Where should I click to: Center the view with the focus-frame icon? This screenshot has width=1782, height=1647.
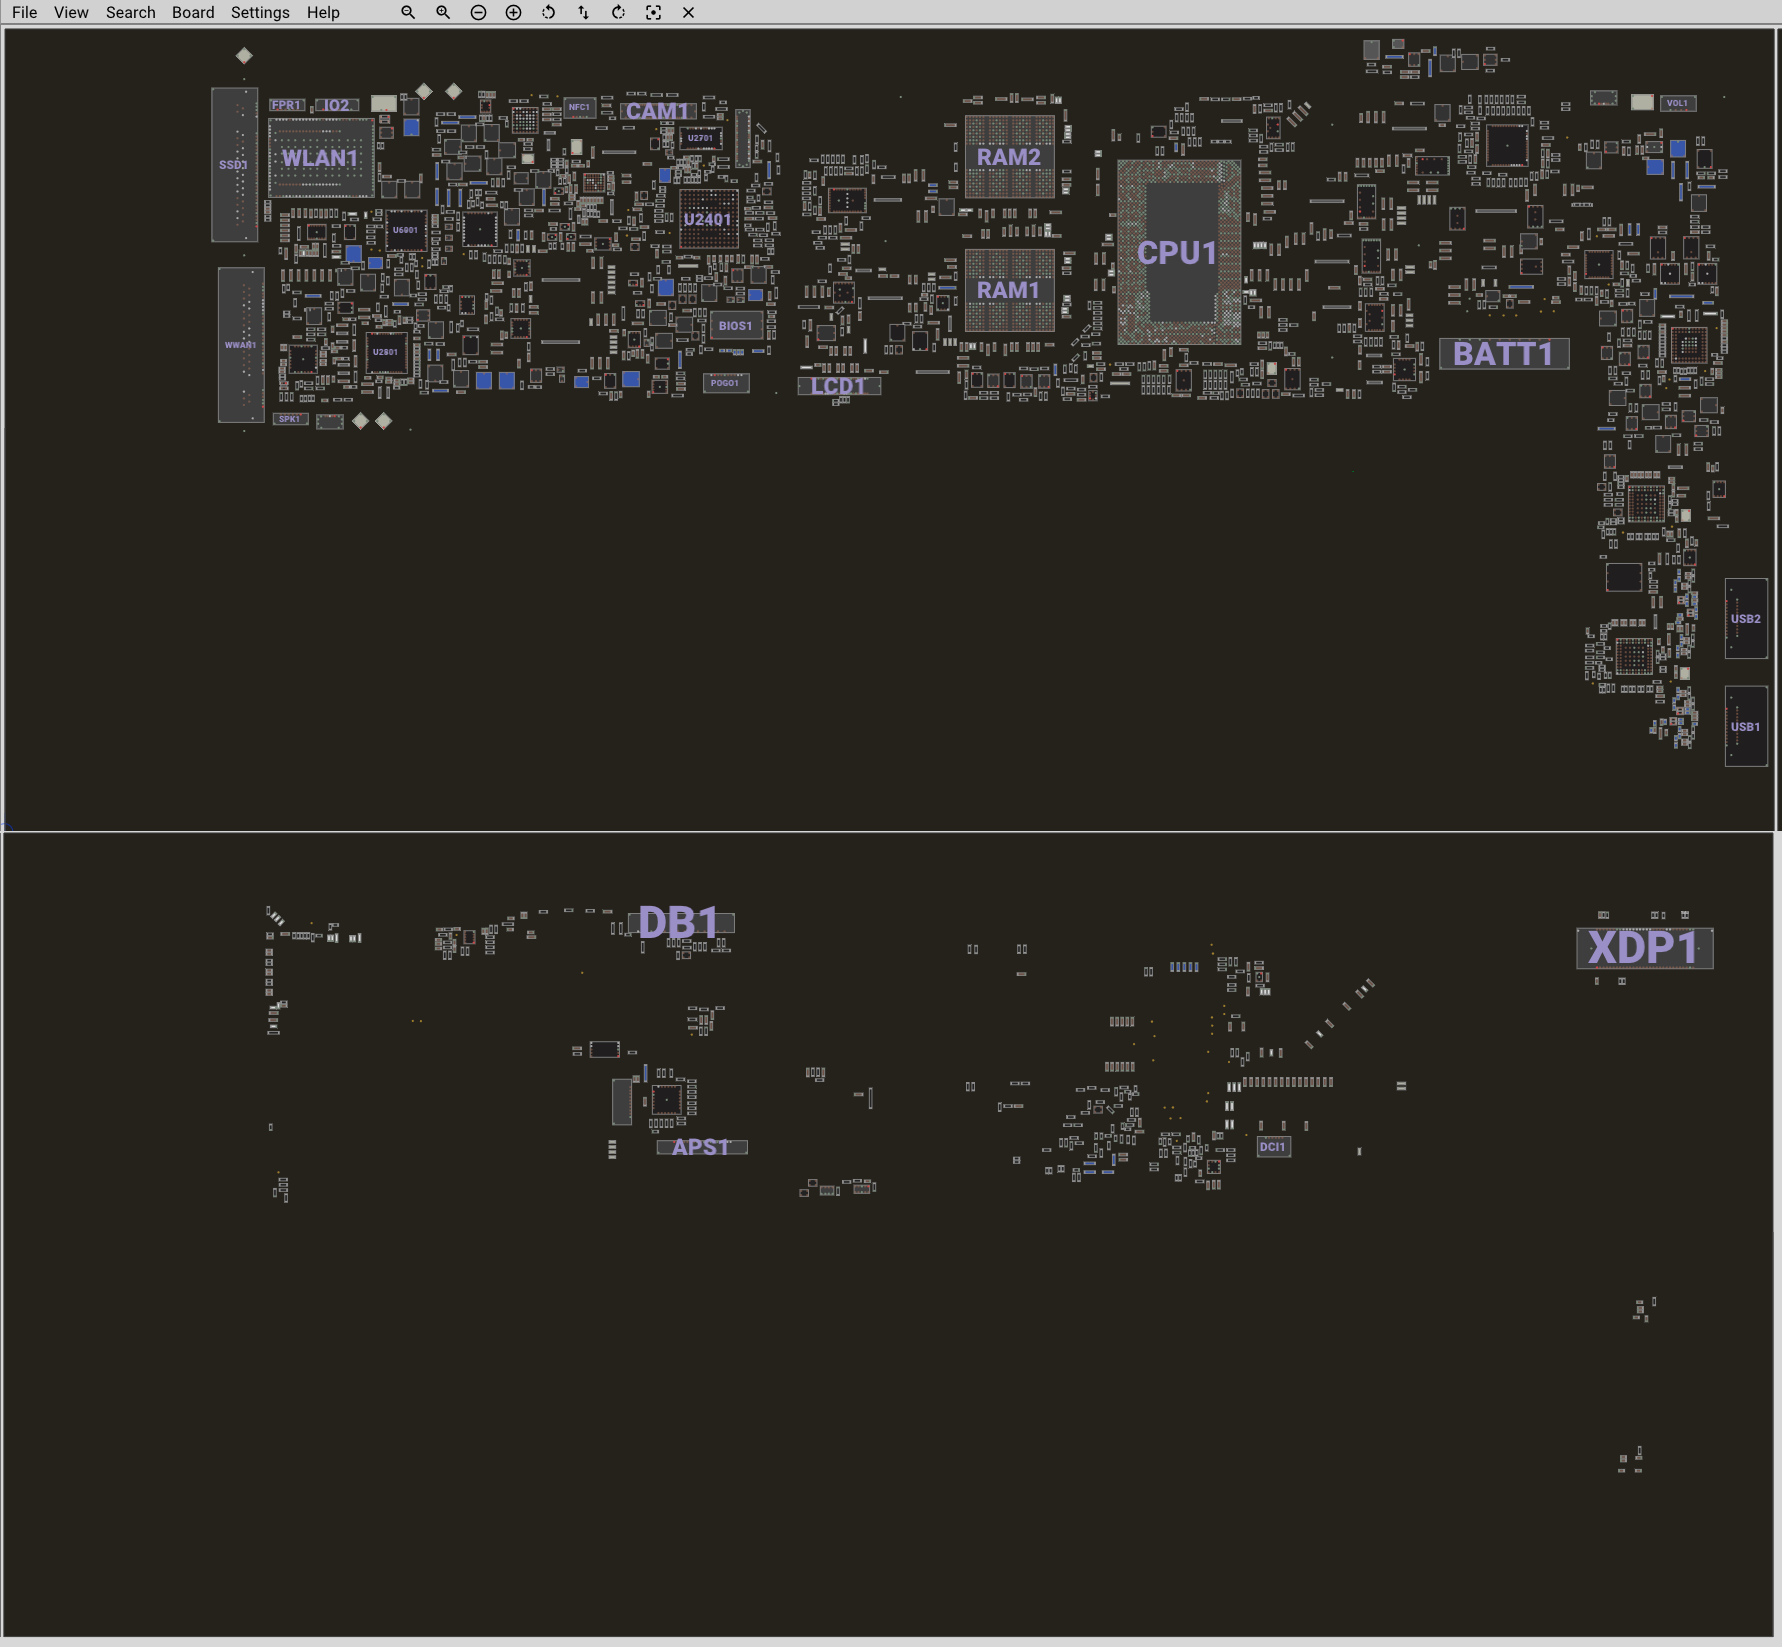click(x=653, y=13)
